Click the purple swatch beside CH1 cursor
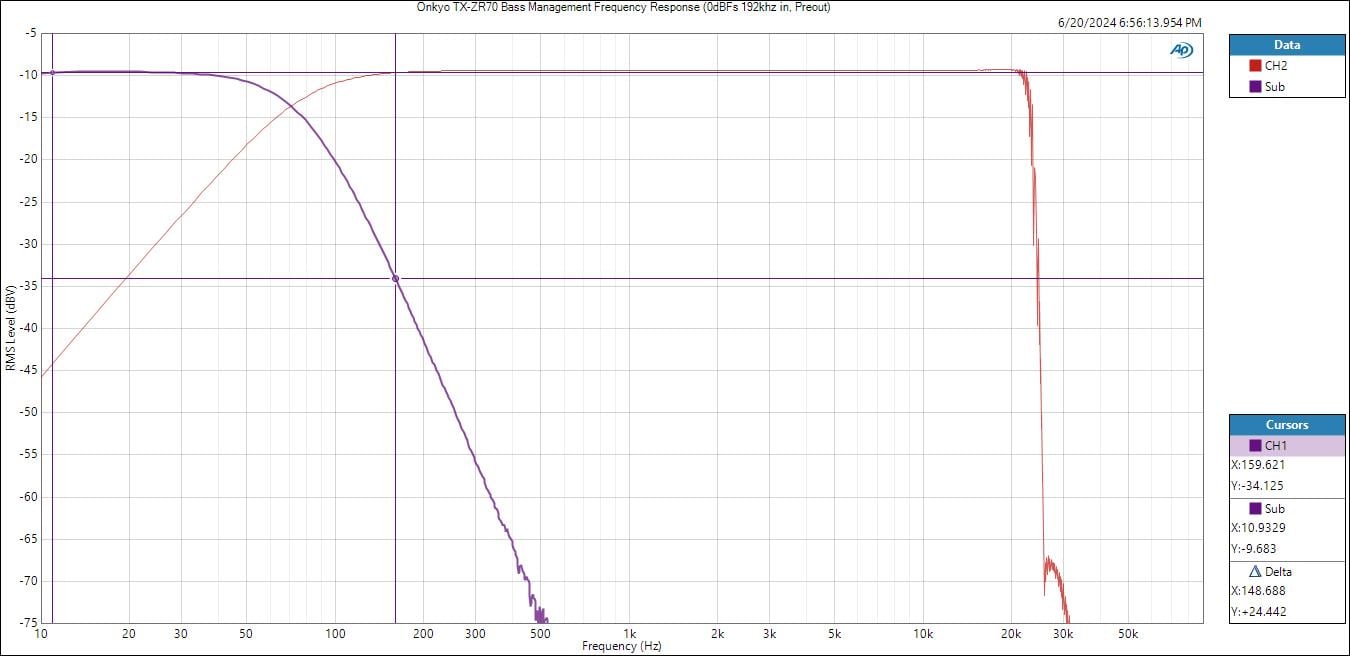This screenshot has height=656, width=1350. (1256, 446)
